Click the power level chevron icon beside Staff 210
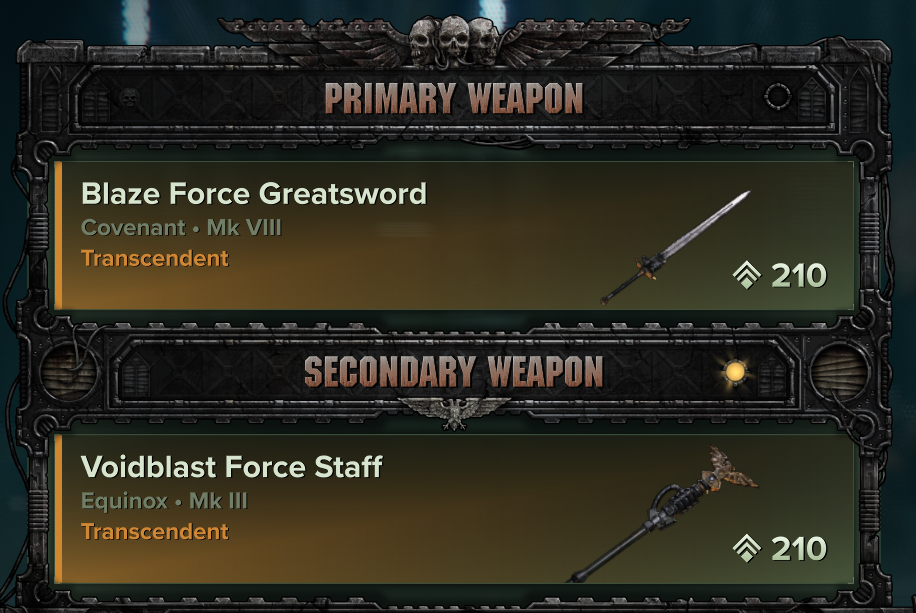The height and width of the screenshot is (613, 916). pyautogui.click(x=747, y=548)
